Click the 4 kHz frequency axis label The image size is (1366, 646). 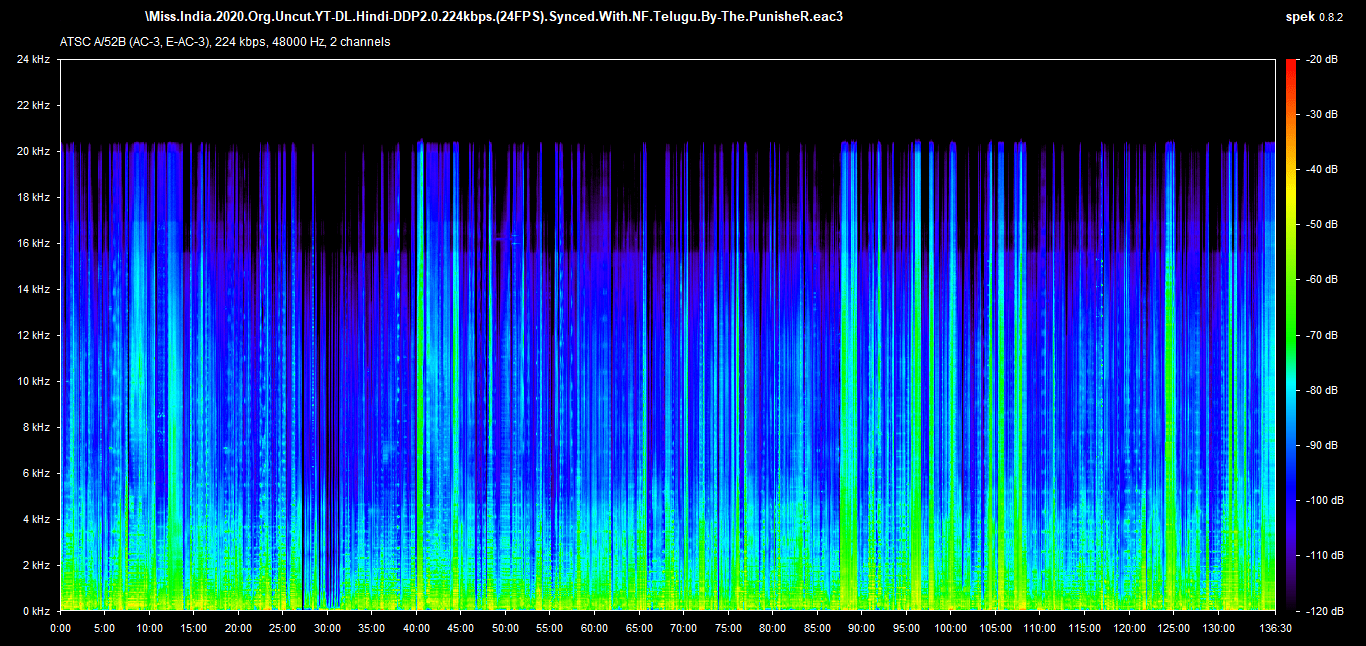click(x=35, y=520)
